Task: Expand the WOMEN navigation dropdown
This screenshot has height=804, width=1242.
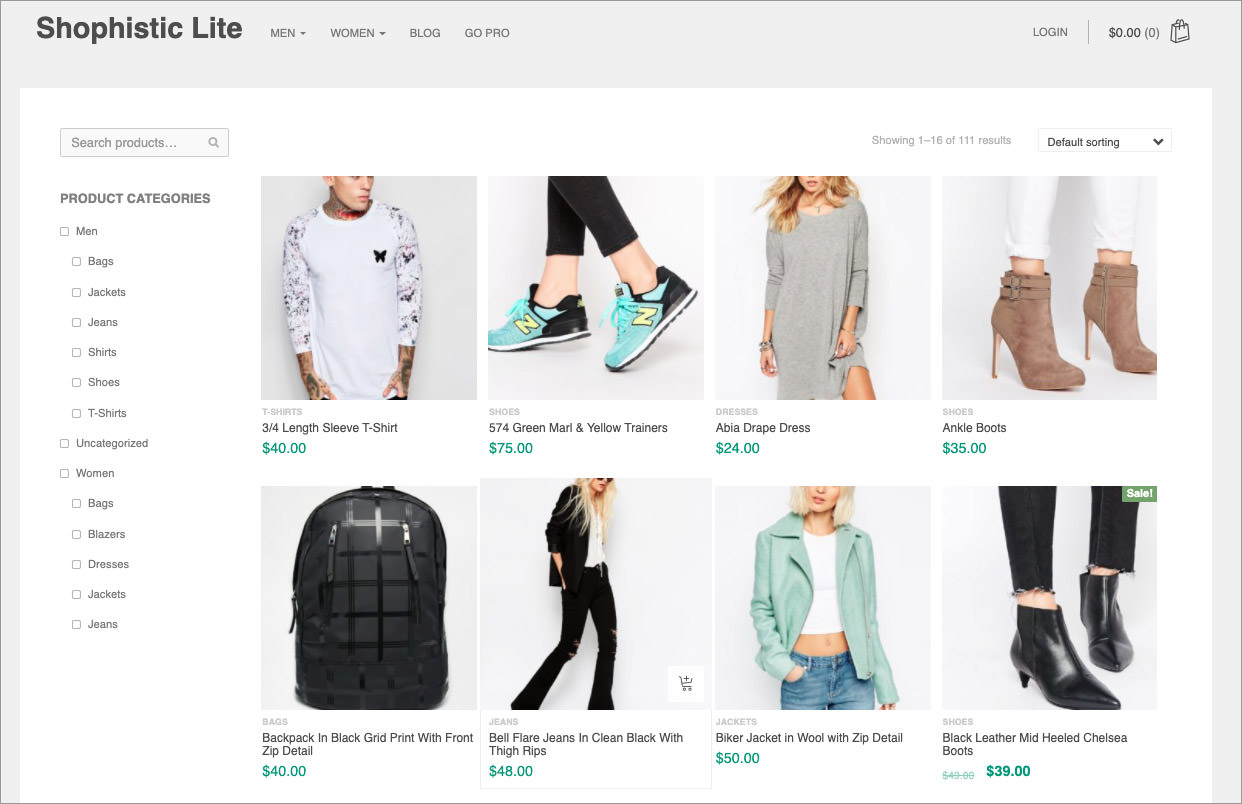Action: 357,32
